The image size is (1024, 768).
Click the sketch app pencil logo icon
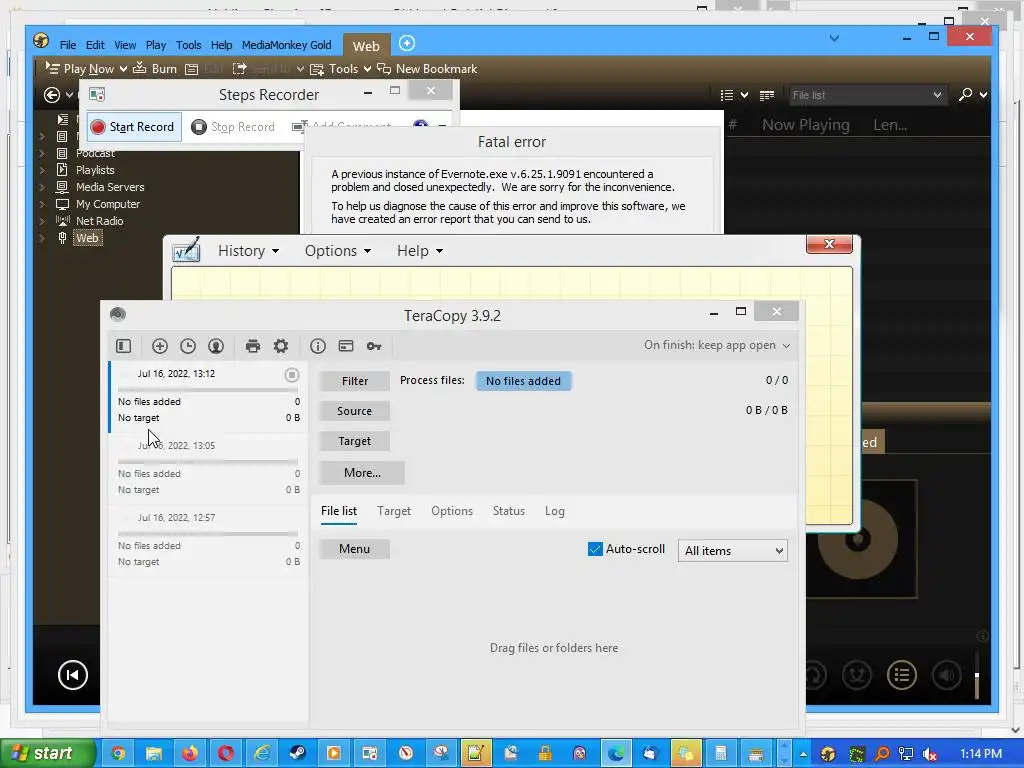186,251
